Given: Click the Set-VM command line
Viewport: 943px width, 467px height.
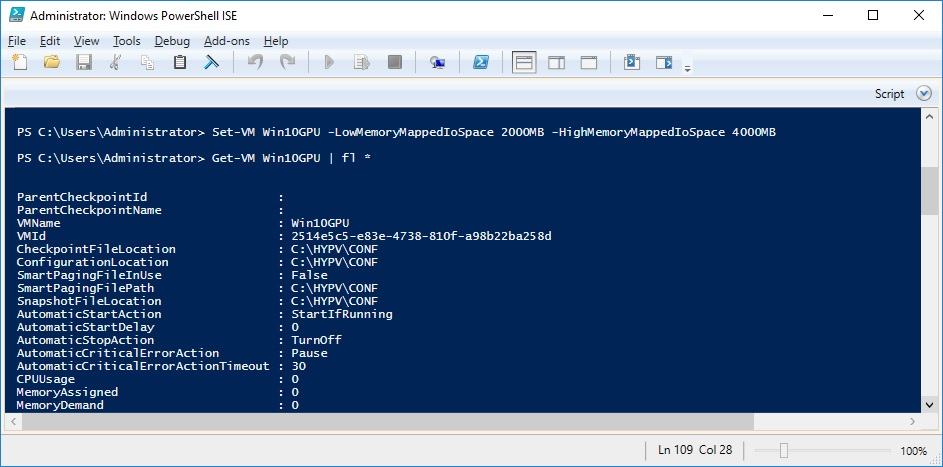Looking at the screenshot, I should 396,132.
